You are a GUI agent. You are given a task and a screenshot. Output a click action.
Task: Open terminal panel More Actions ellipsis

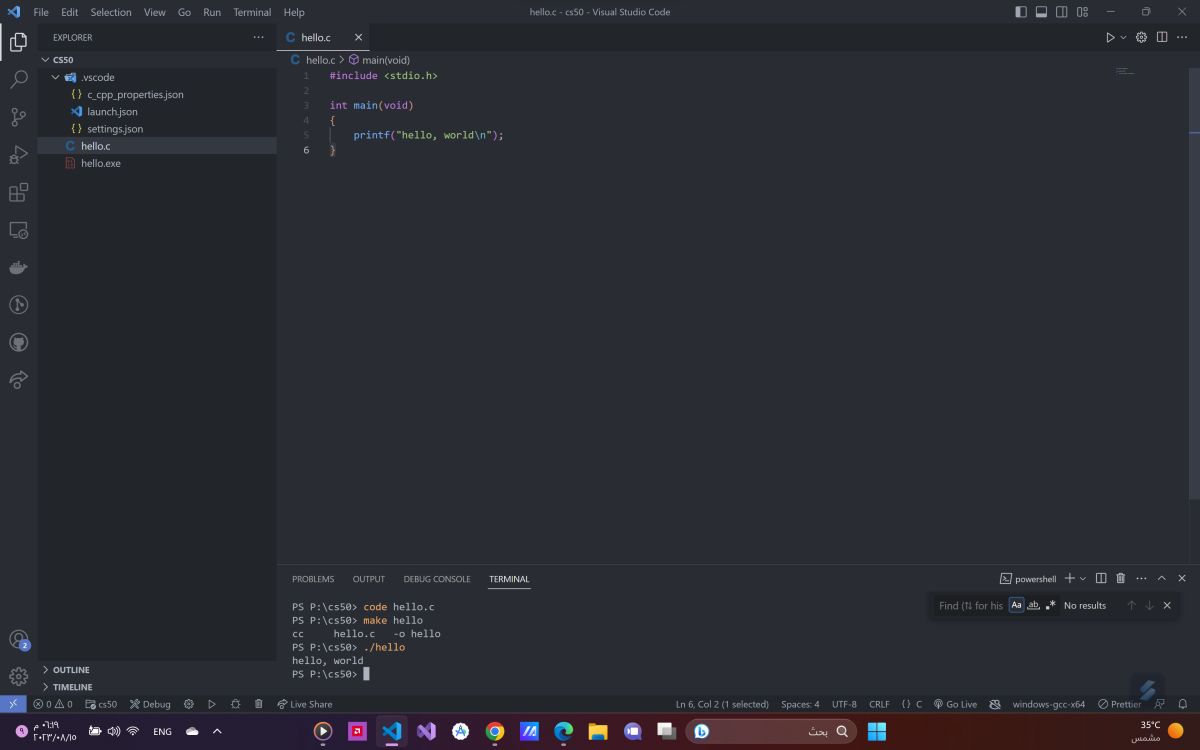pyautogui.click(x=1141, y=578)
